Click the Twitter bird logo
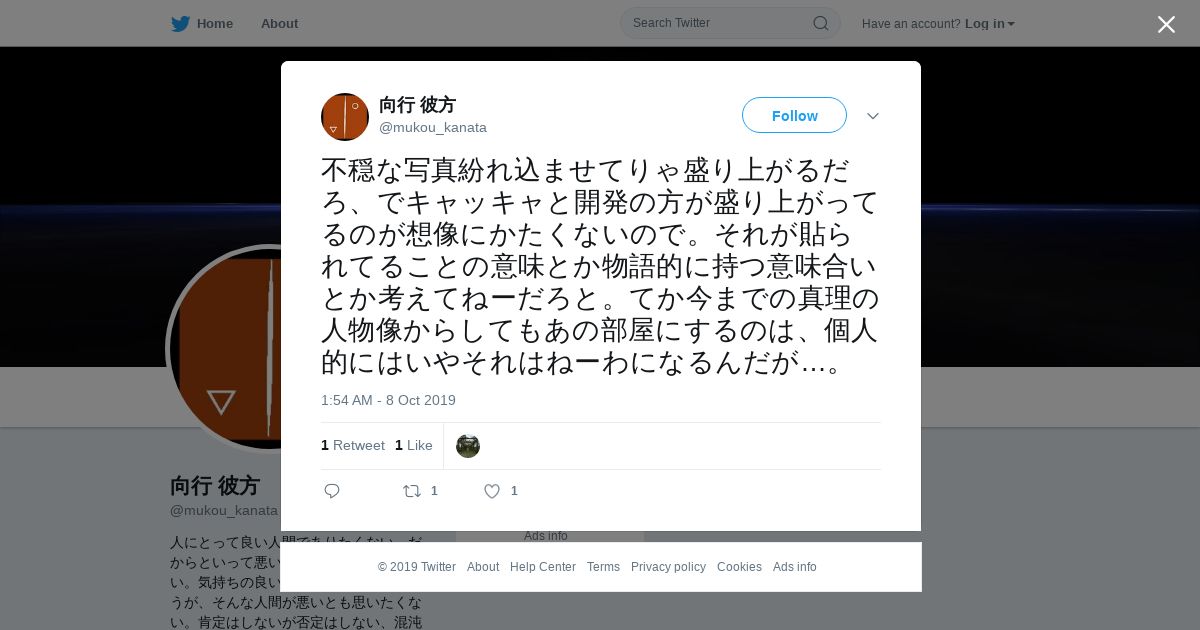This screenshot has height=630, width=1200. [180, 23]
